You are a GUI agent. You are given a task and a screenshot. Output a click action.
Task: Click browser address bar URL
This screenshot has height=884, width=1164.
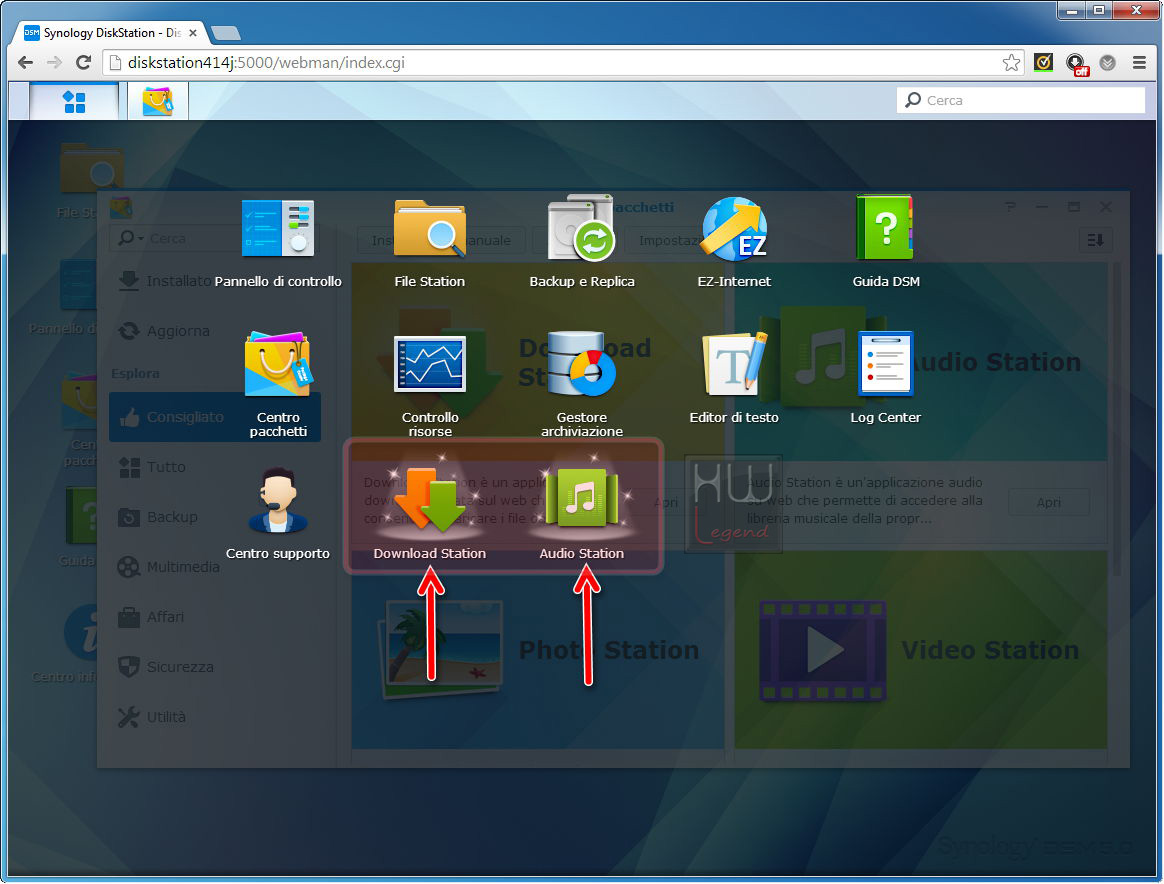[266, 62]
